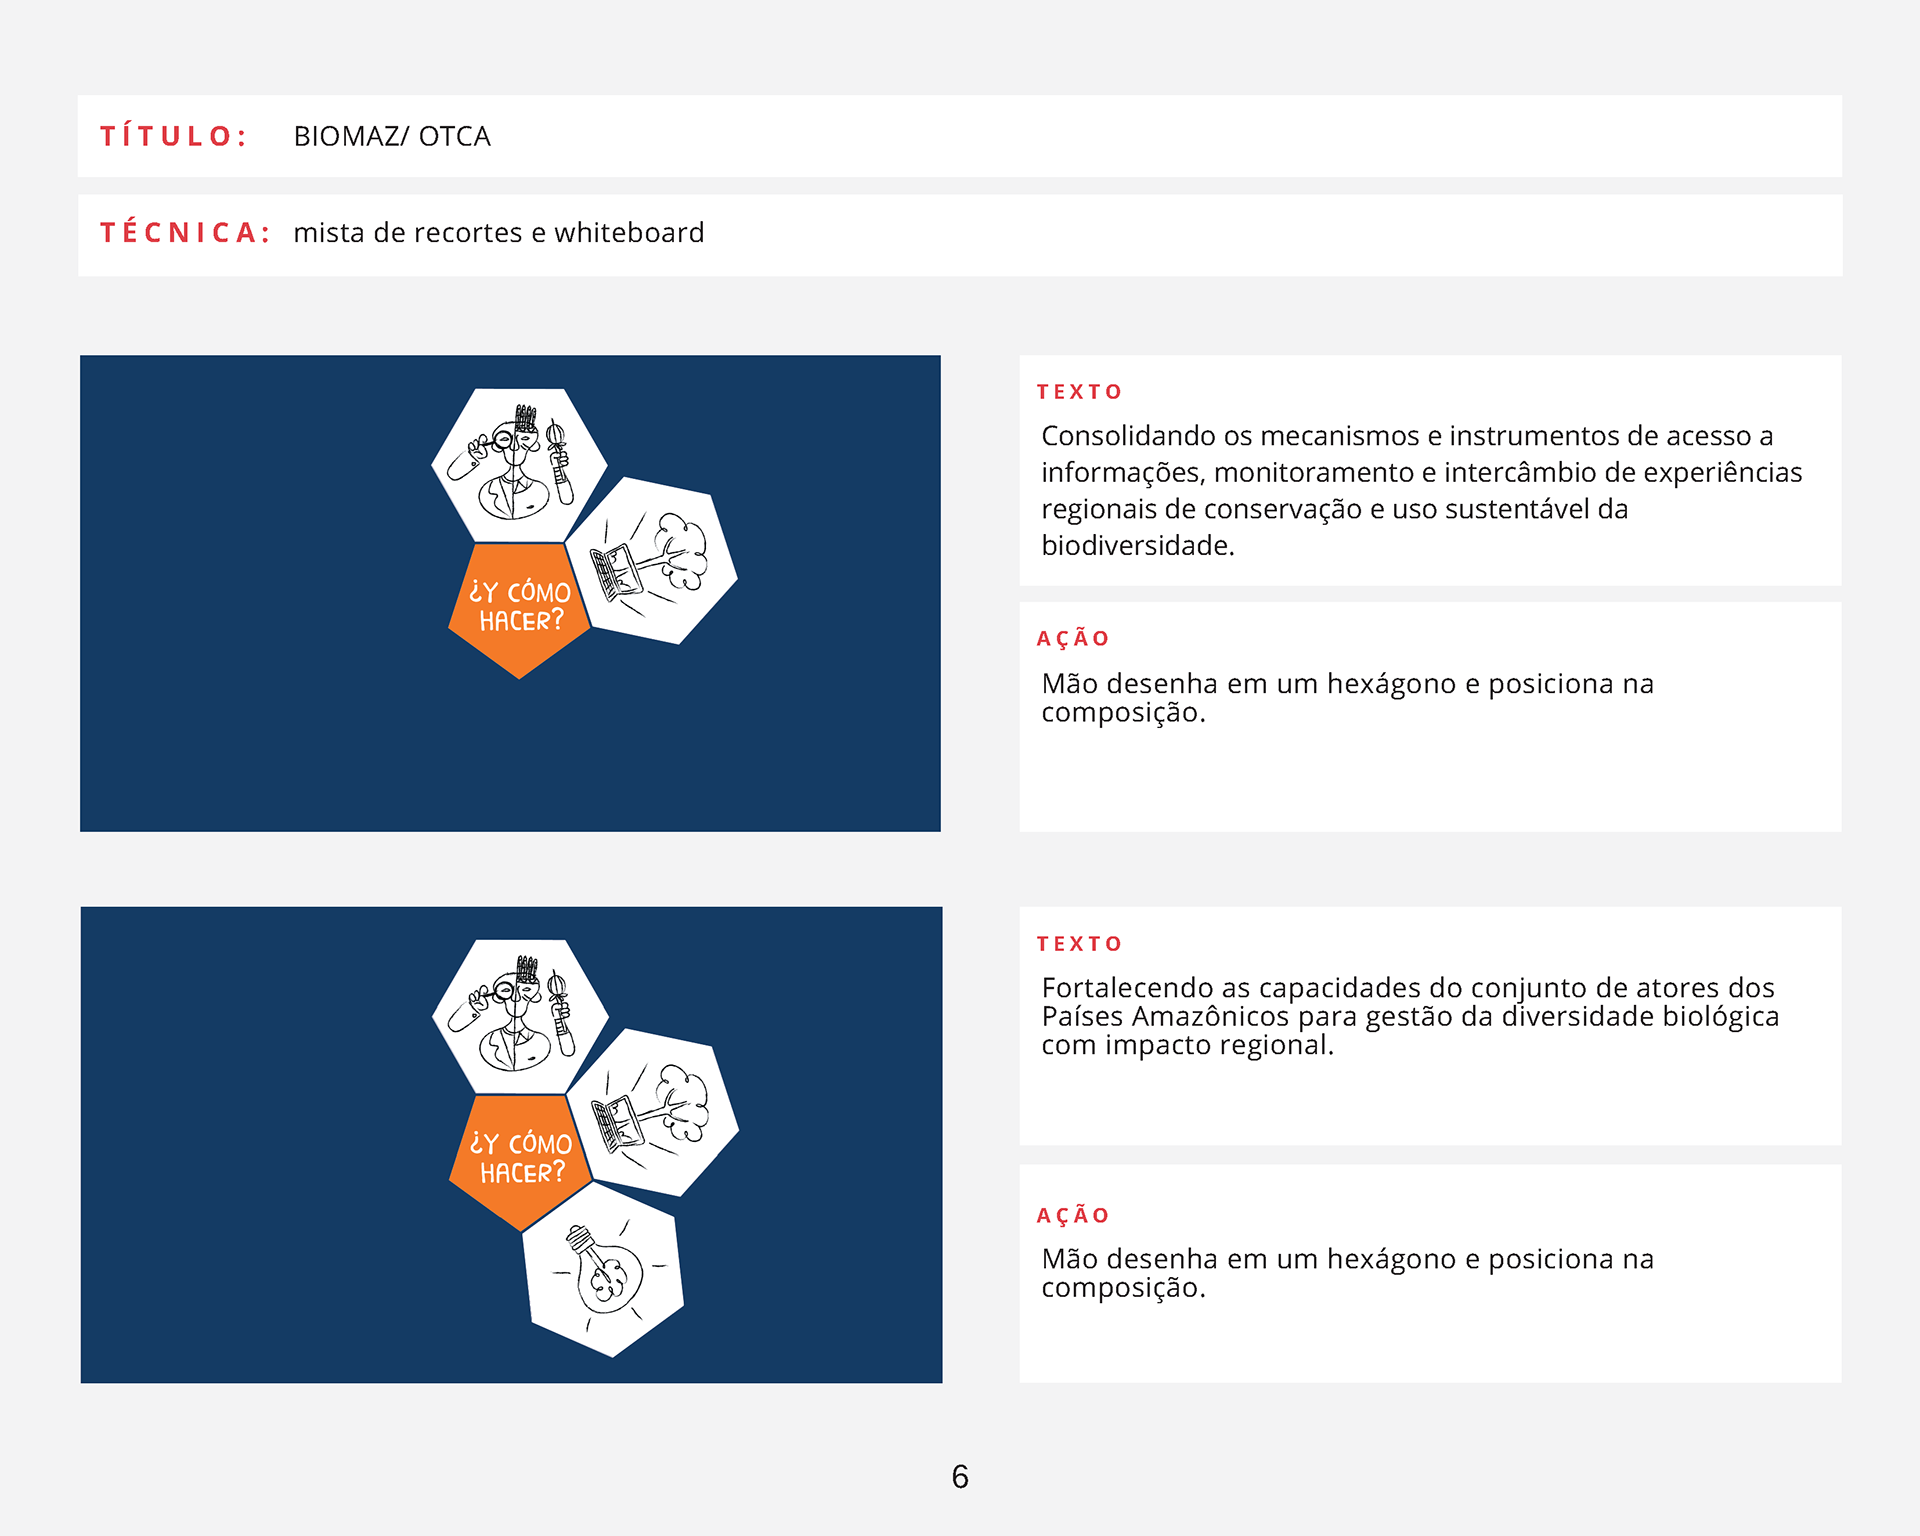Click the first TEXTO heading
Screen dimensions: 1920x1536
tap(1079, 392)
